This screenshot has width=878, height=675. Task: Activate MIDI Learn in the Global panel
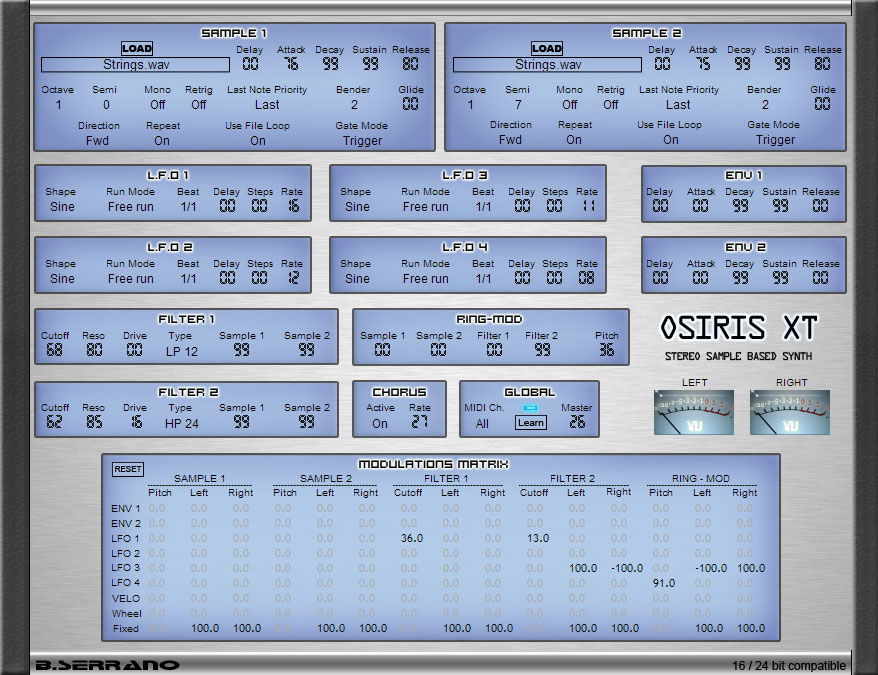point(530,422)
